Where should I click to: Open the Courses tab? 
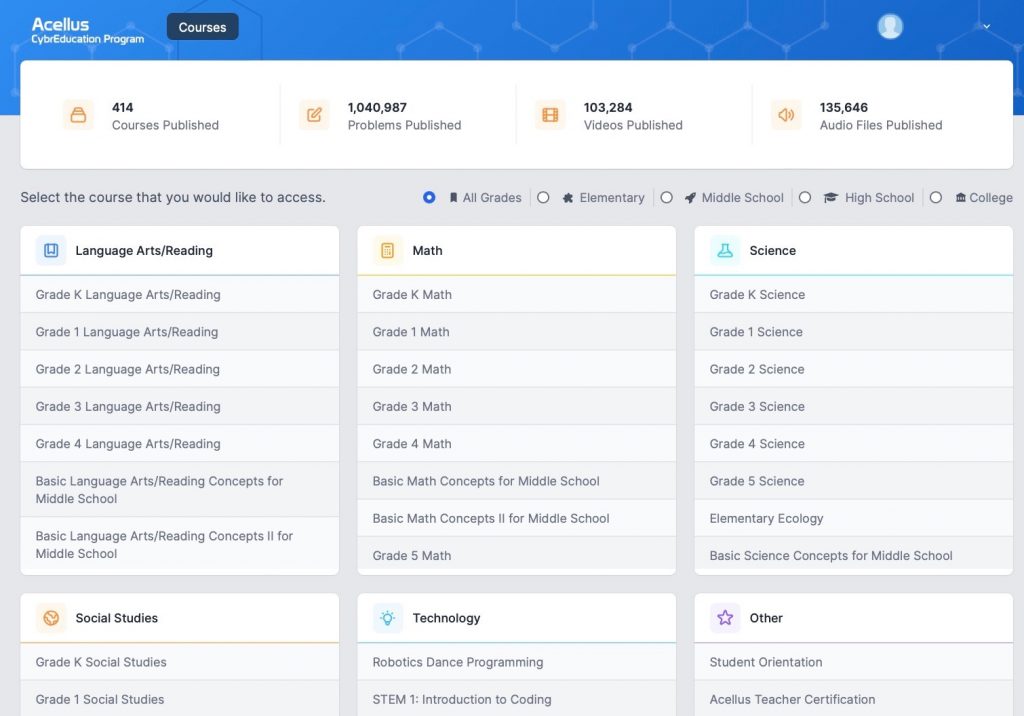[202, 27]
